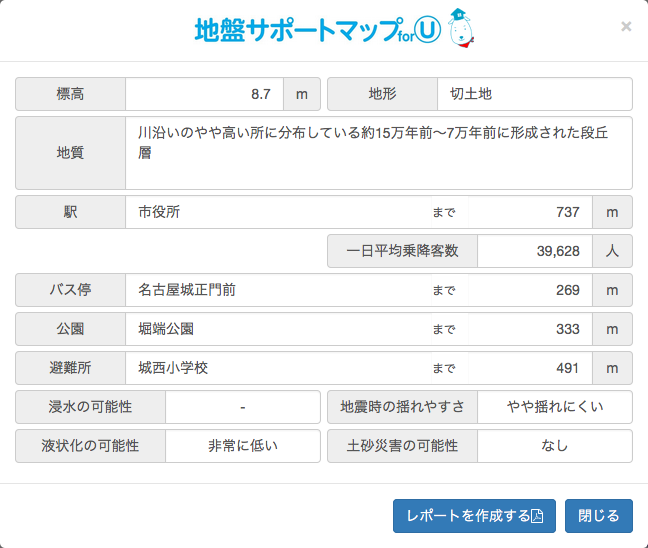Image resolution: width=648 pixels, height=548 pixels.
Task: Select the landslide value なし
Action: coord(555,446)
